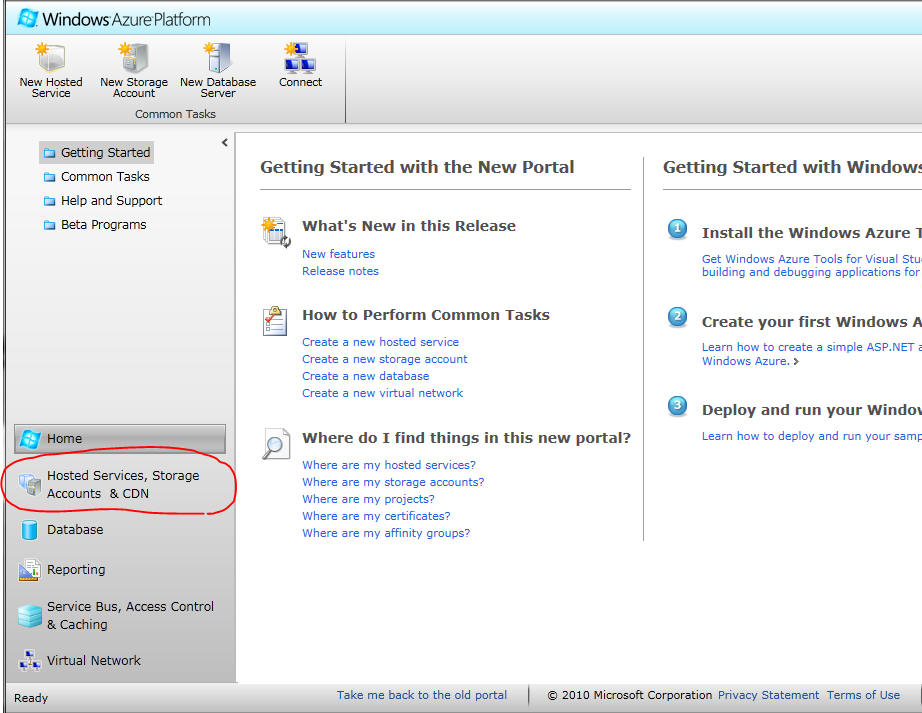Screen dimensions: 922x713
Task: Click the Database cylinder icon
Action: click(x=29, y=530)
